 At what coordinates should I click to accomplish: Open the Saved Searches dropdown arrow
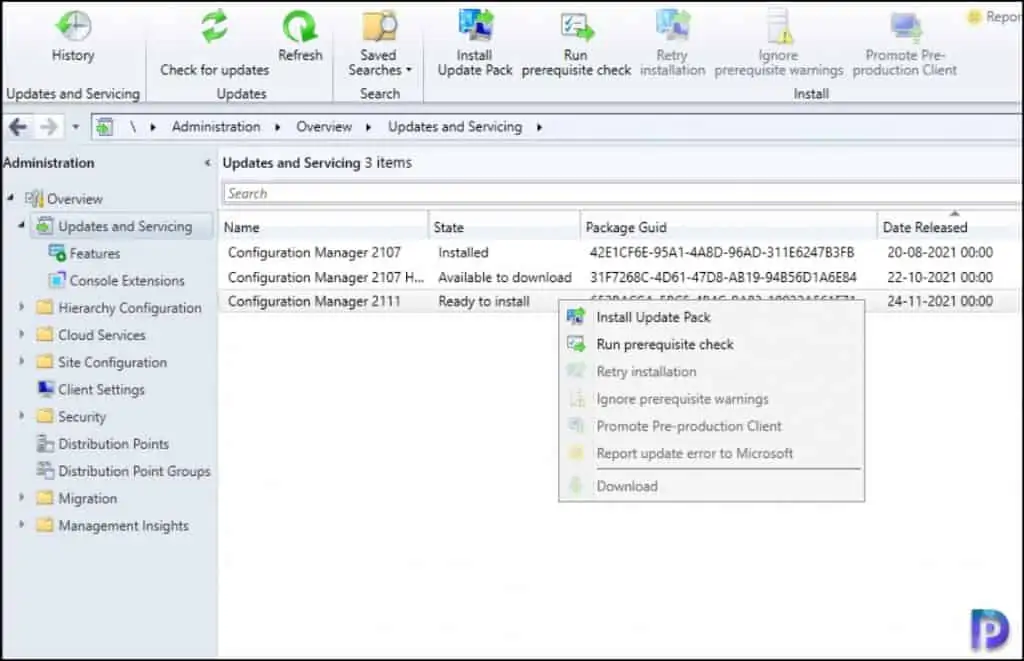coord(409,70)
